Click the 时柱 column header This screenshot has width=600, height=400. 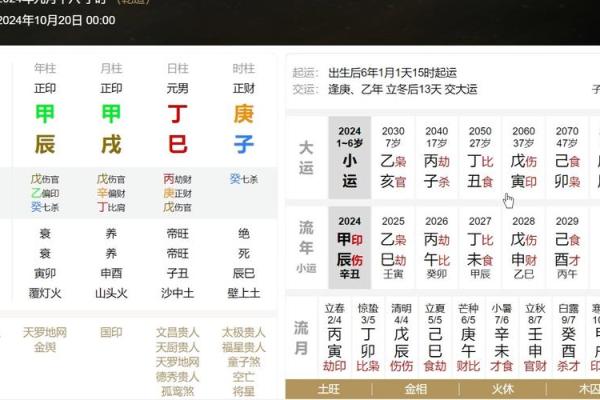[243, 69]
